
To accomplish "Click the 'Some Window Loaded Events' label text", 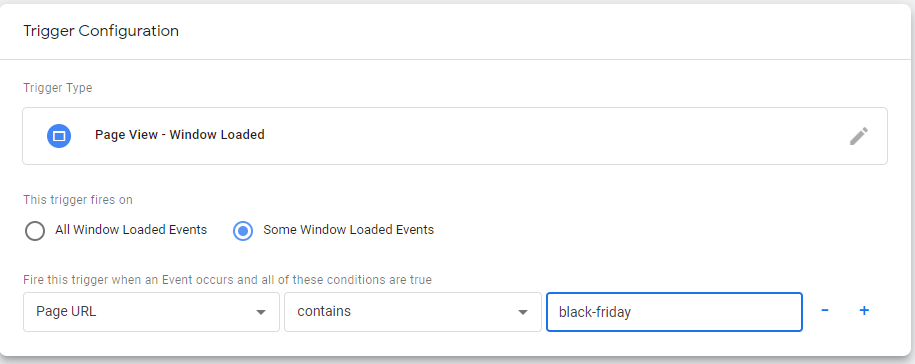I will point(348,230).
